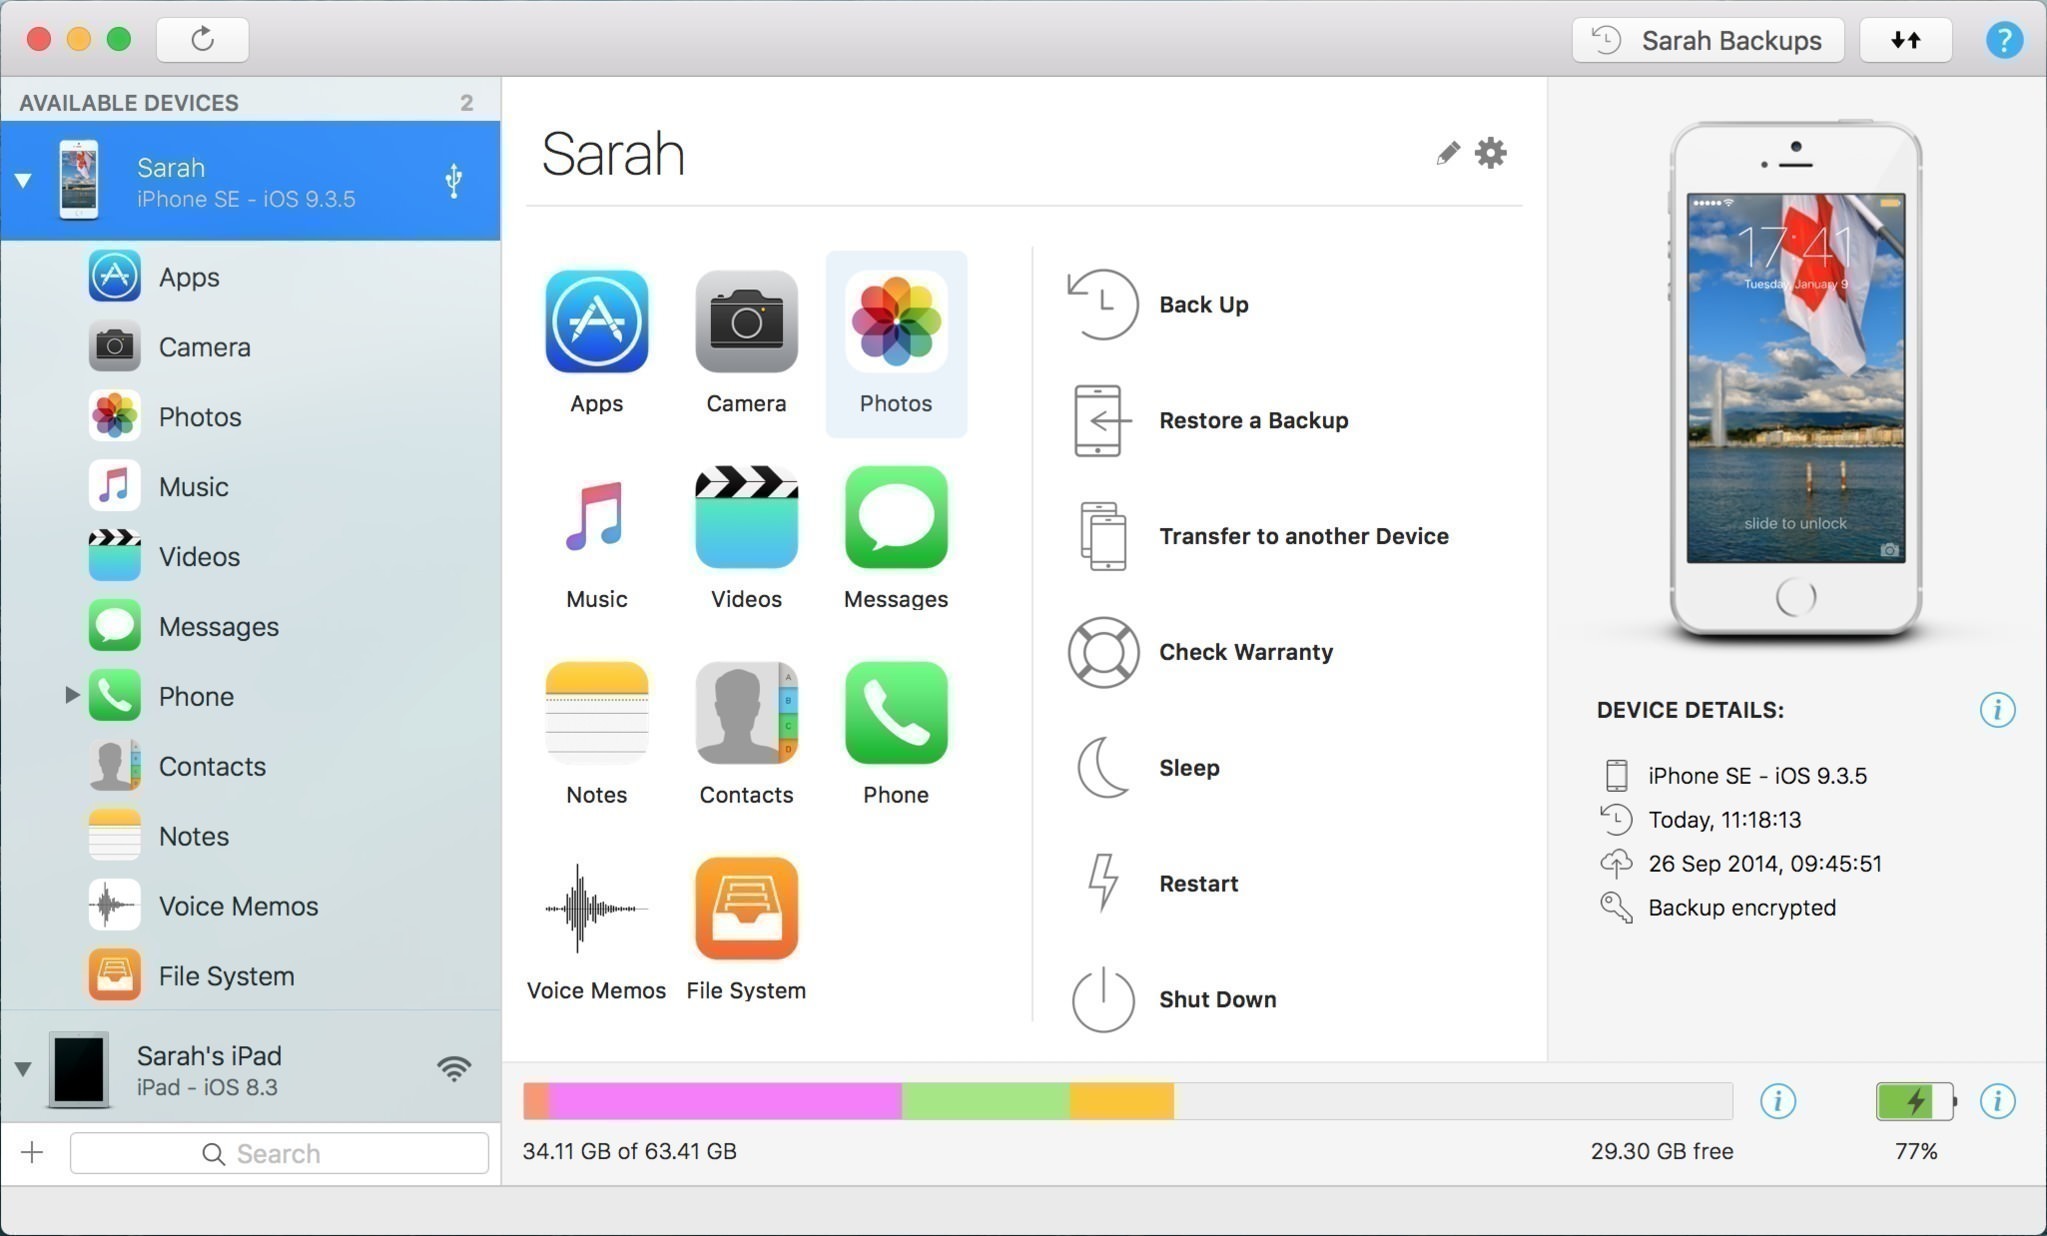Open Voice Memos from the sidebar
Image resolution: width=2047 pixels, height=1236 pixels.
237,906
